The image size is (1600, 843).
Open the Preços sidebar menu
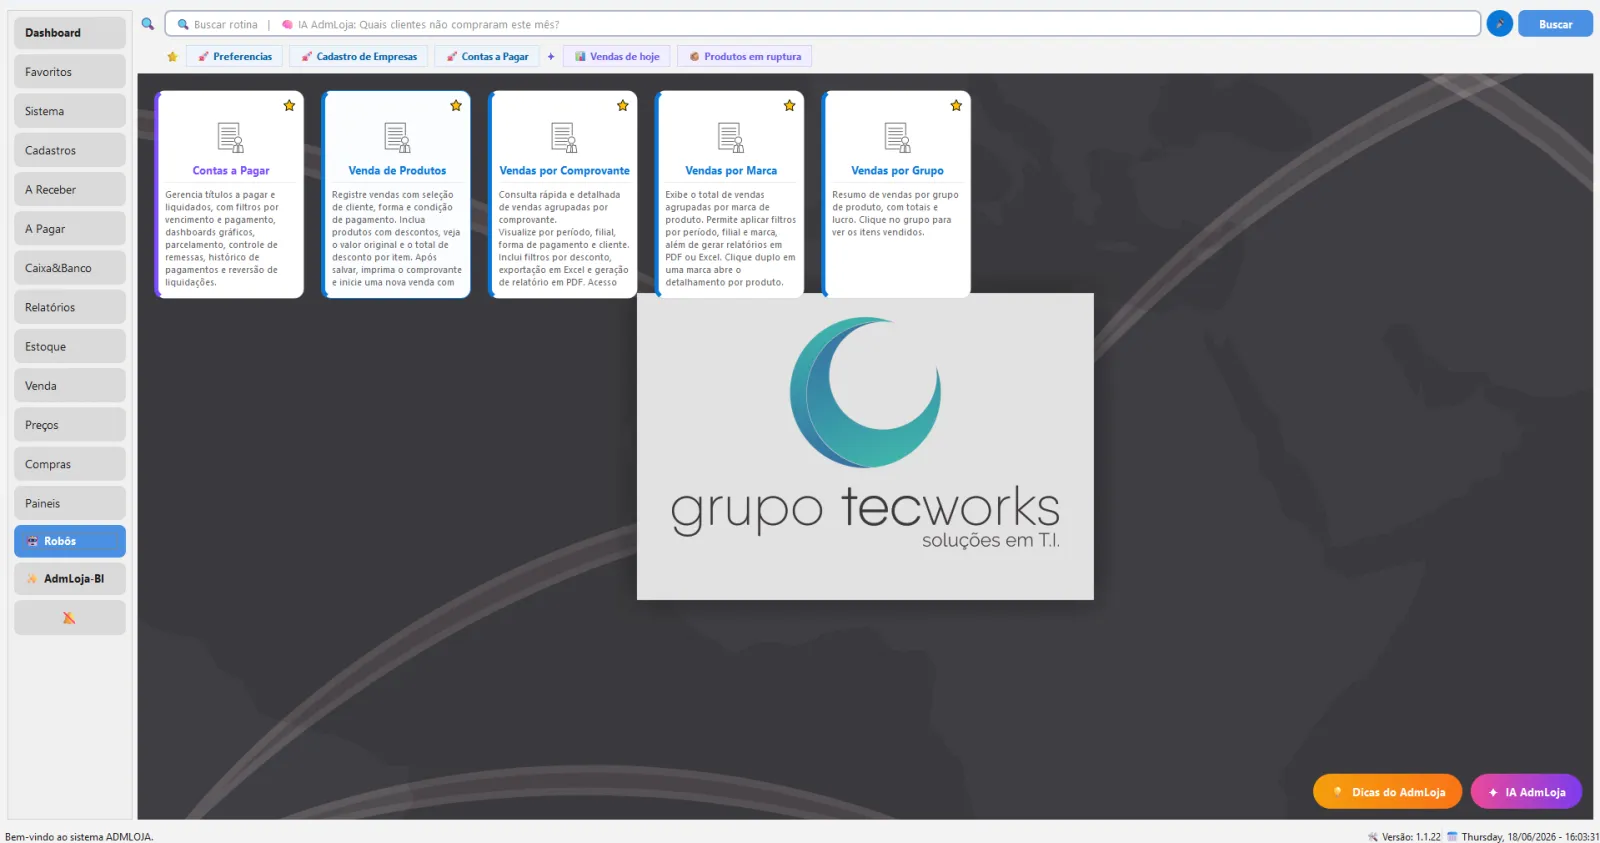70,425
